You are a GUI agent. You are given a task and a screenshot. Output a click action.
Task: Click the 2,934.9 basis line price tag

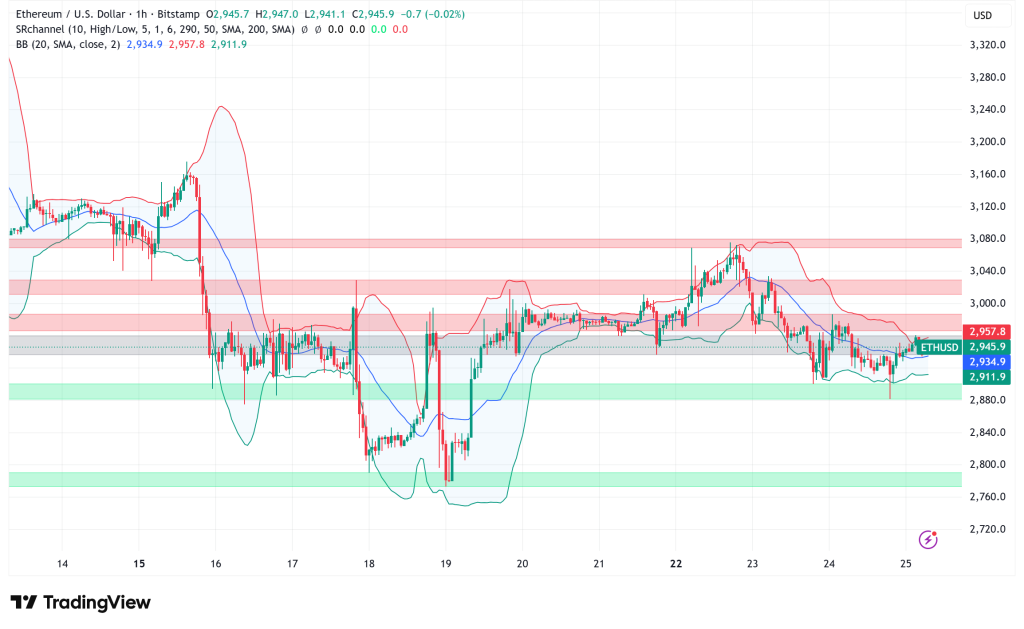pyautogui.click(x=985, y=362)
